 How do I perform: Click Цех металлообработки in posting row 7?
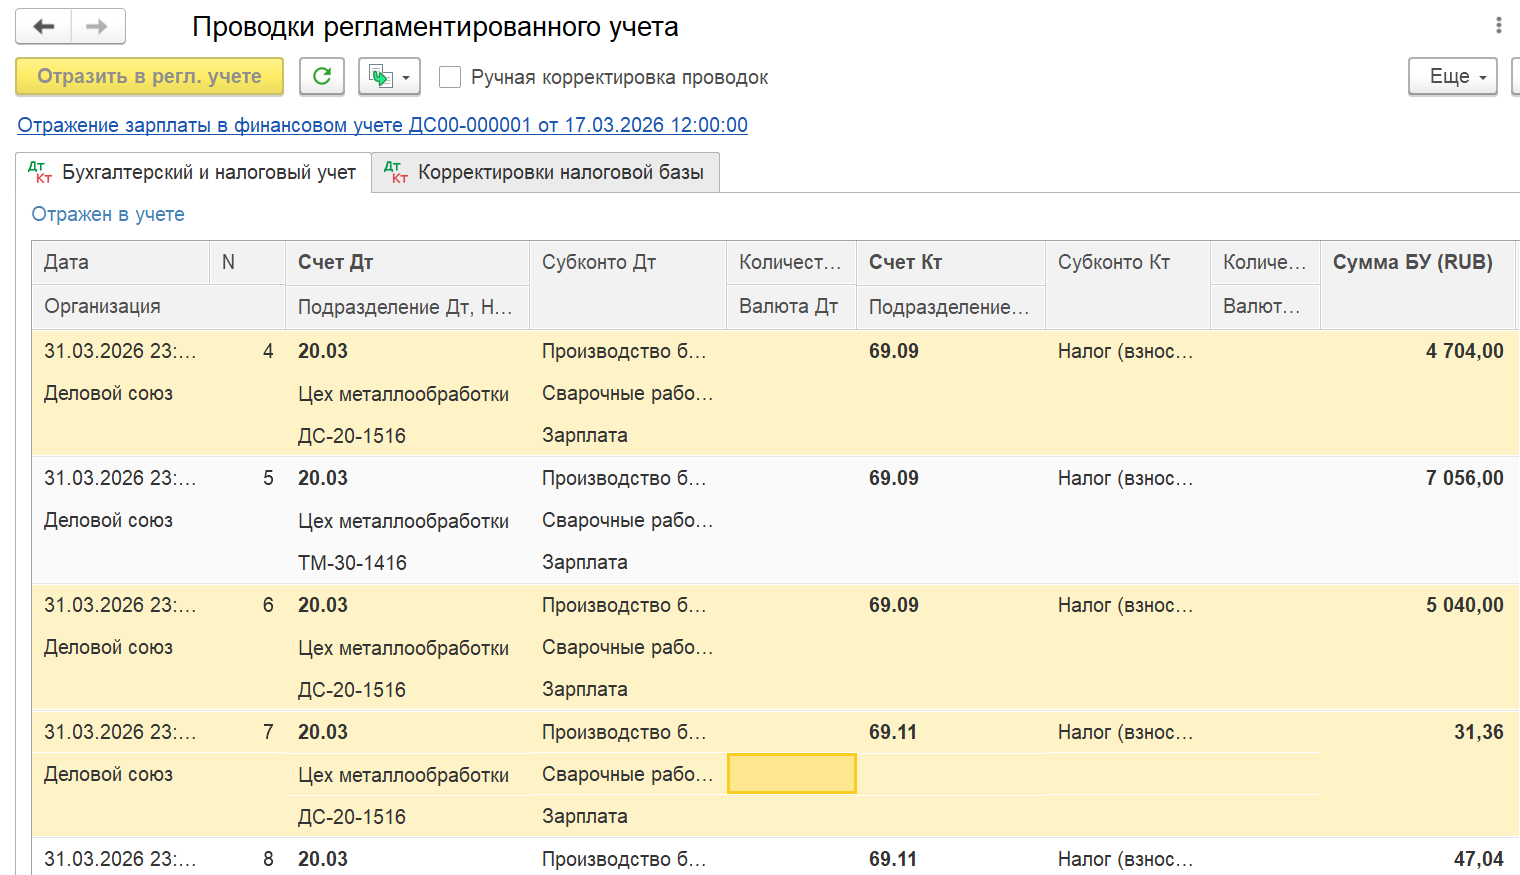[x=403, y=775]
